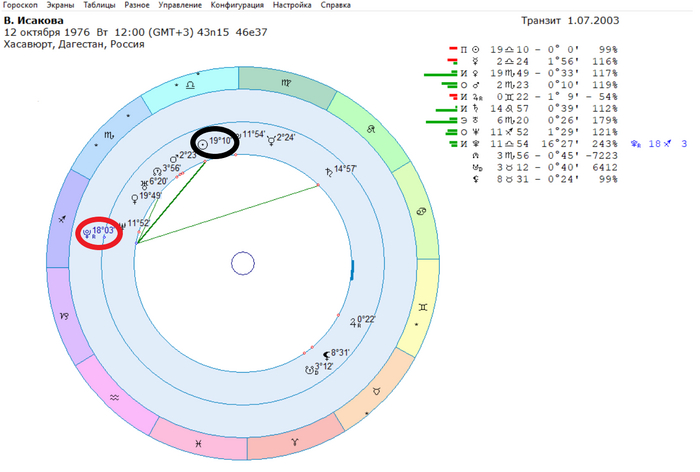The width and height of the screenshot is (700, 472).
Task: Click natal Pluto glyph at 11°54'
Action: pyautogui.click(x=238, y=135)
